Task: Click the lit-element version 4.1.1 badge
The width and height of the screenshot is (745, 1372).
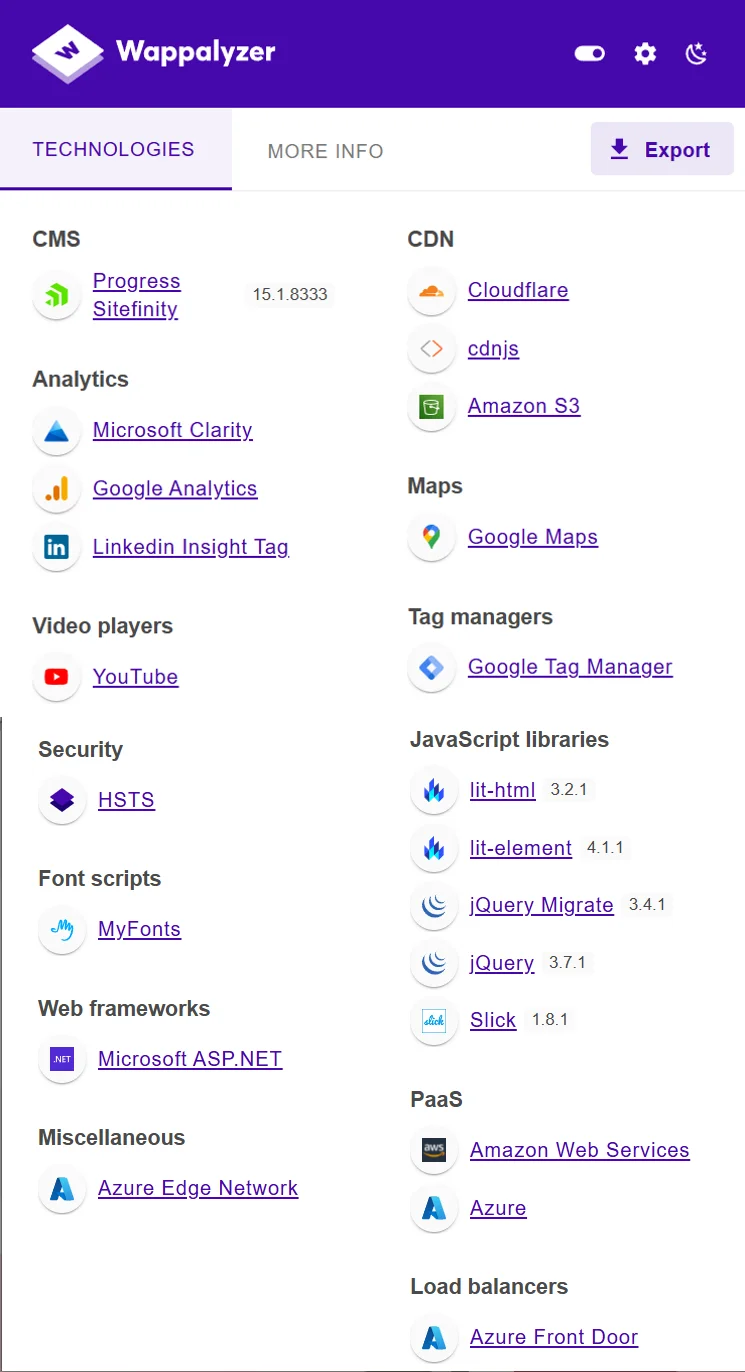Action: (605, 848)
